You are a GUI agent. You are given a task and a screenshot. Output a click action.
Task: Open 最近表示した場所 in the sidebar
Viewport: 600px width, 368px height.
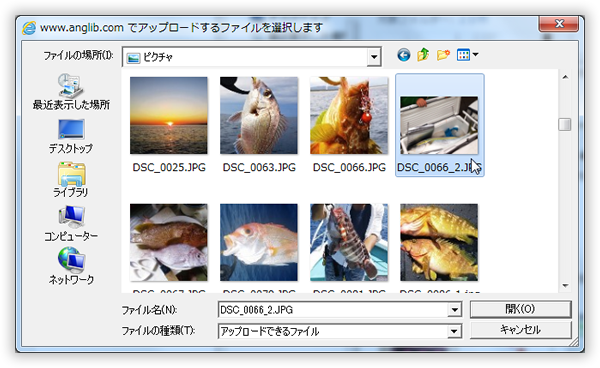[x=71, y=92]
